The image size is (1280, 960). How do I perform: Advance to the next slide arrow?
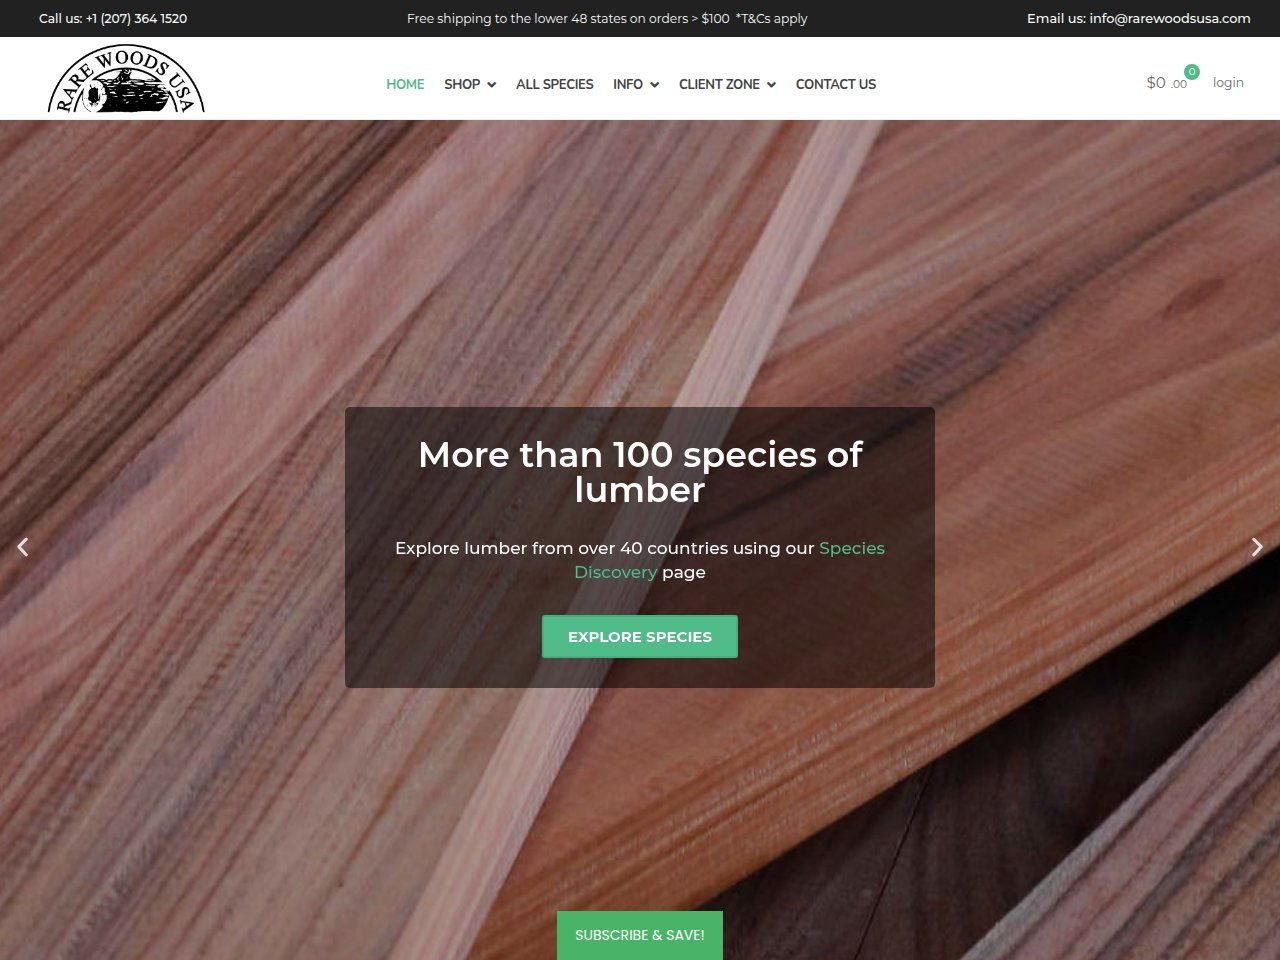click(x=1257, y=547)
